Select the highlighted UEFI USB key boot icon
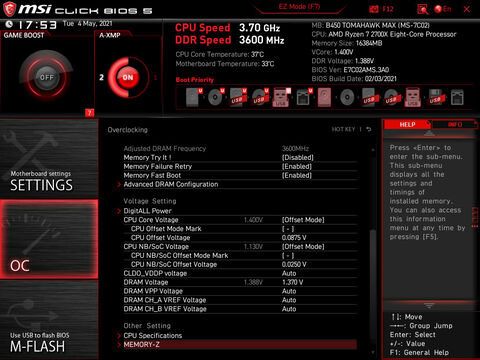Screen dimensions: 480x360 point(282,97)
